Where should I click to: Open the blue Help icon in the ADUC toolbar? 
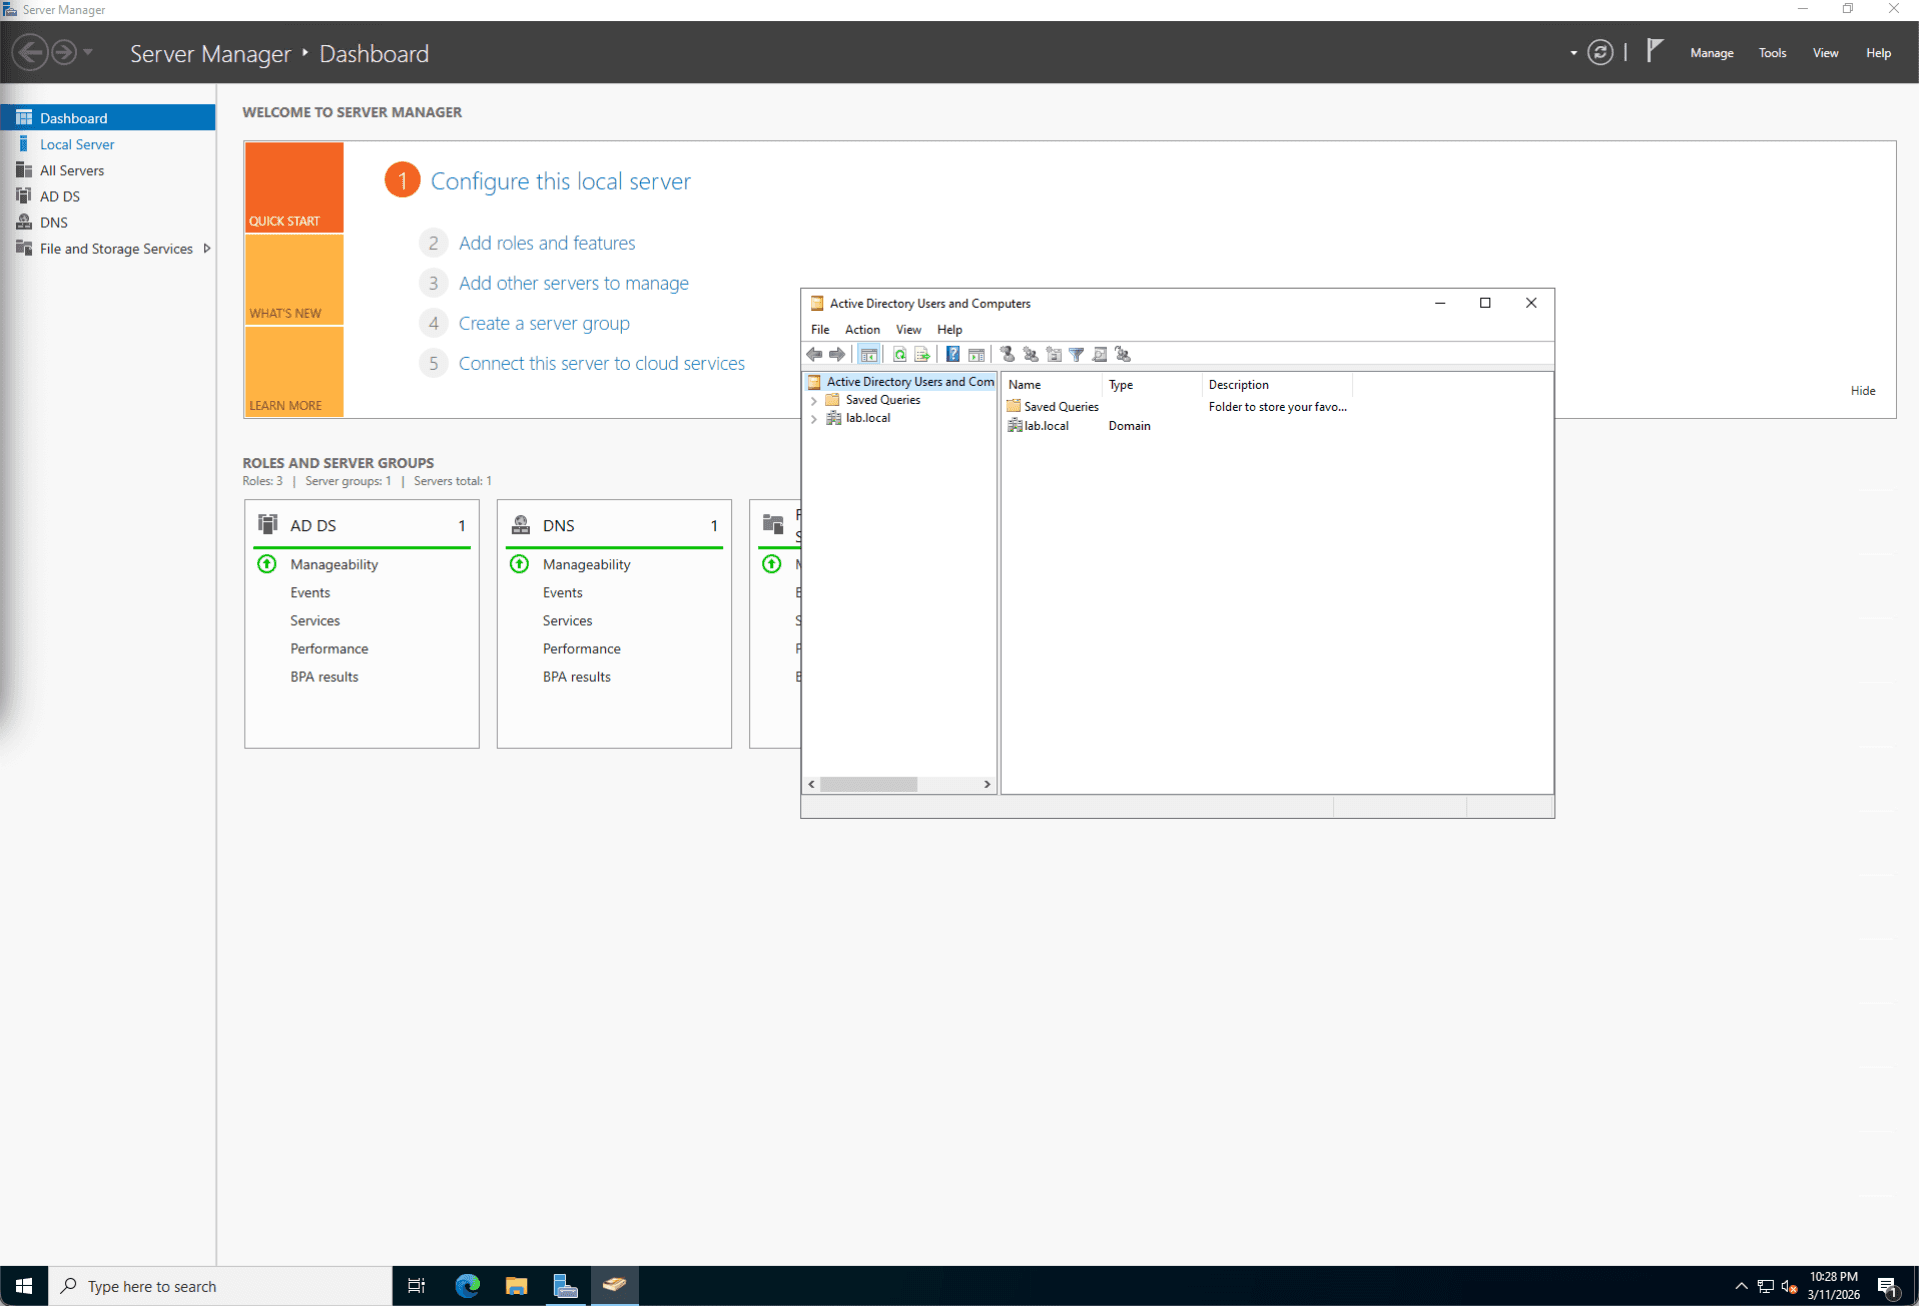[x=953, y=354]
